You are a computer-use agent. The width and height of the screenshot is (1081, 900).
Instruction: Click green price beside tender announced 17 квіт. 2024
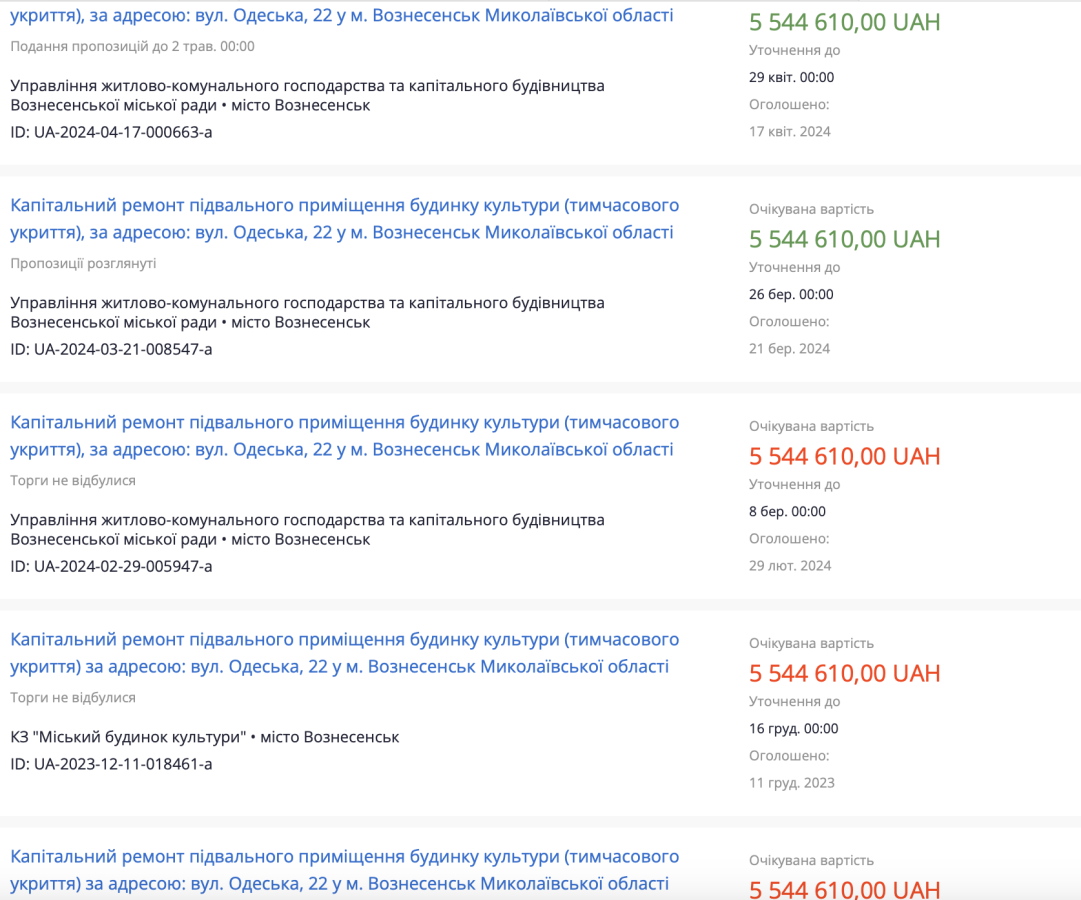click(844, 22)
